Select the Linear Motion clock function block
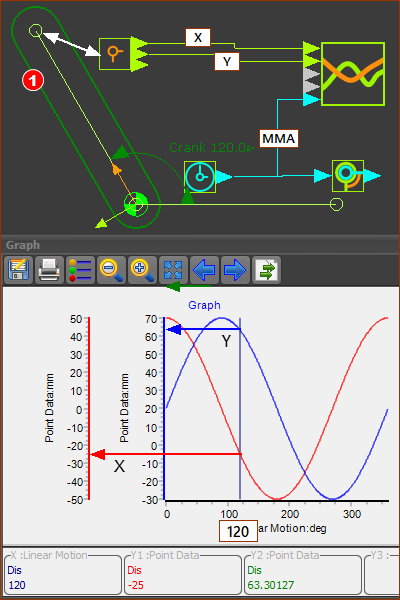The image size is (400, 600). pos(200,177)
